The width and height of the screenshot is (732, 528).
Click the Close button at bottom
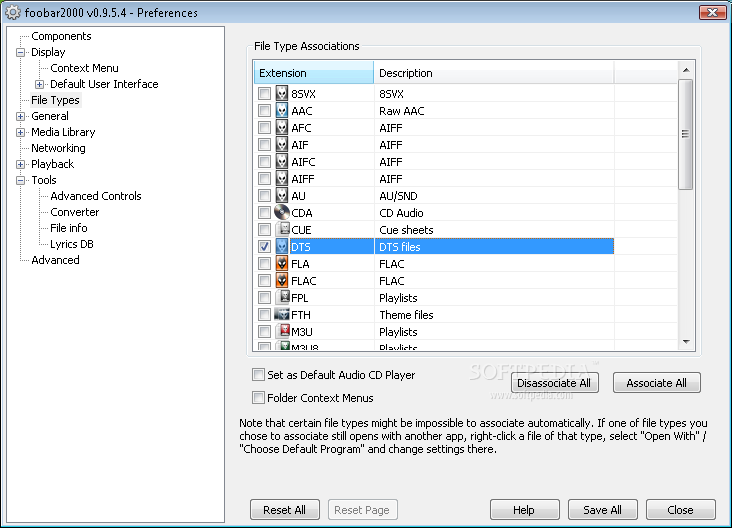click(x=680, y=510)
